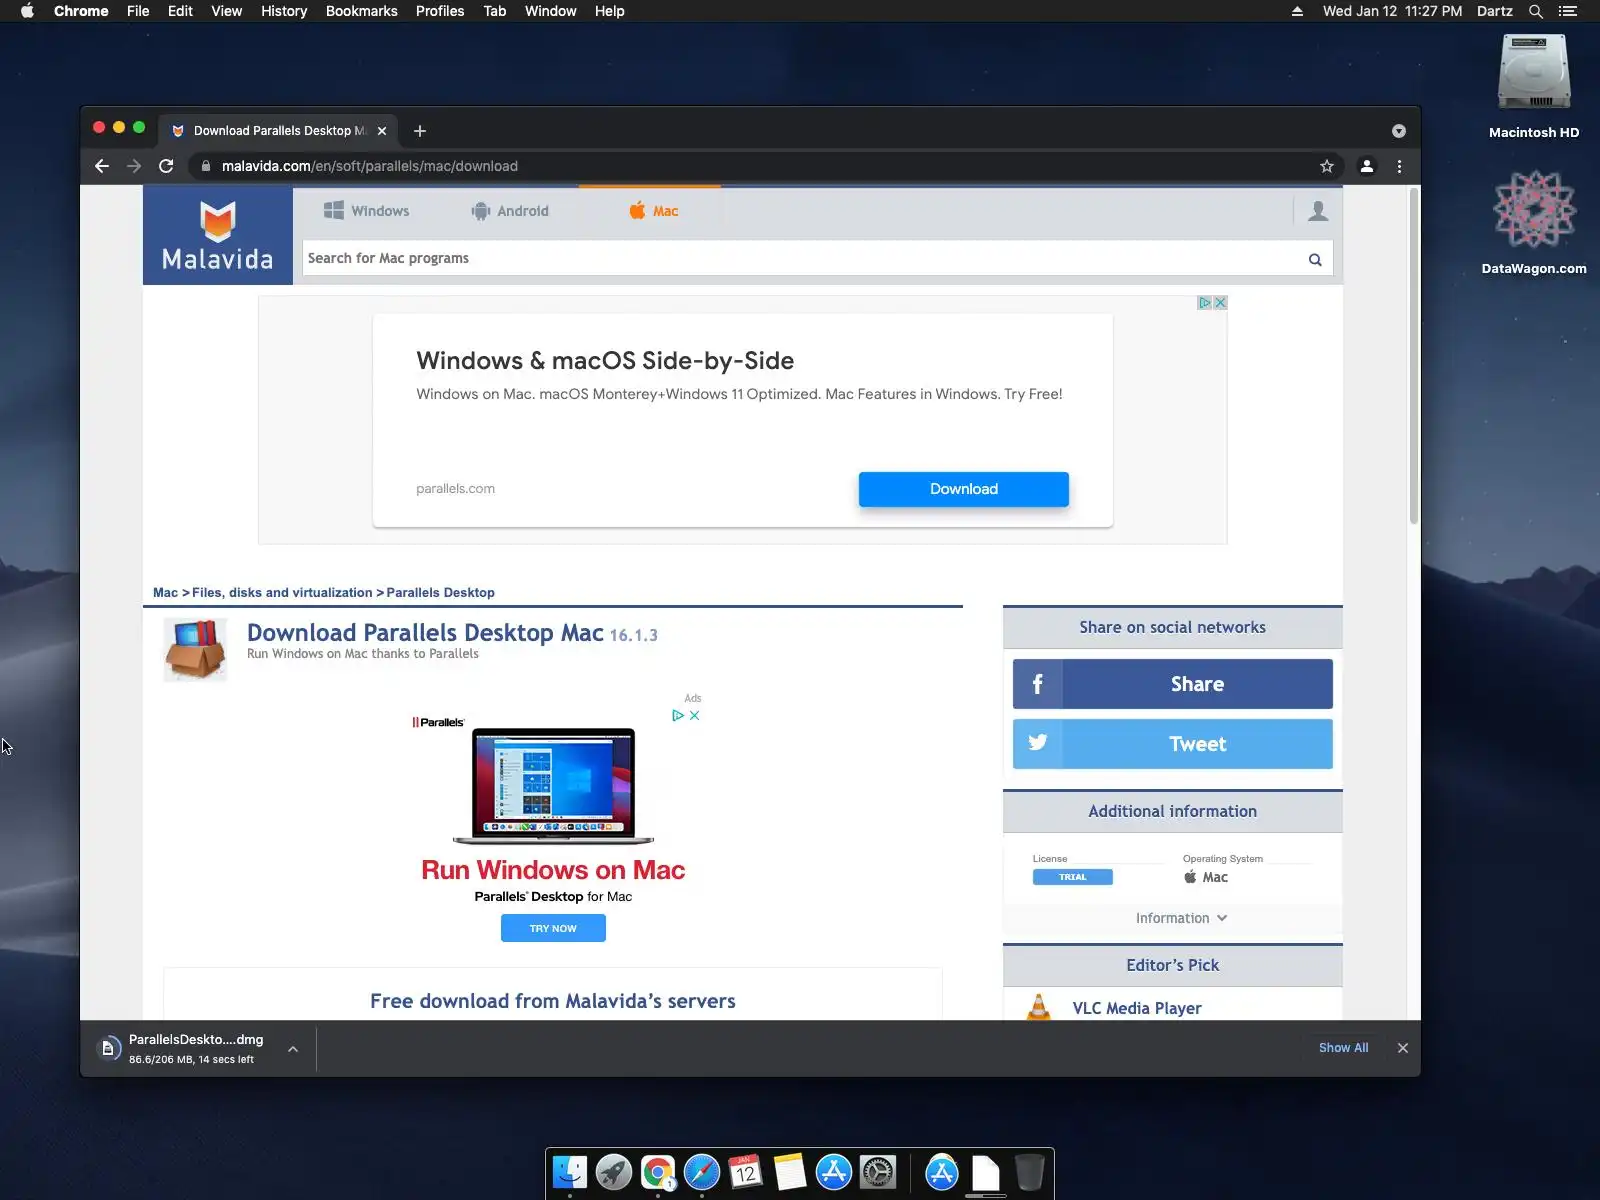Open Spotlight search in the menu bar
Screen dimensions: 1600x1200
[x=1536, y=11]
